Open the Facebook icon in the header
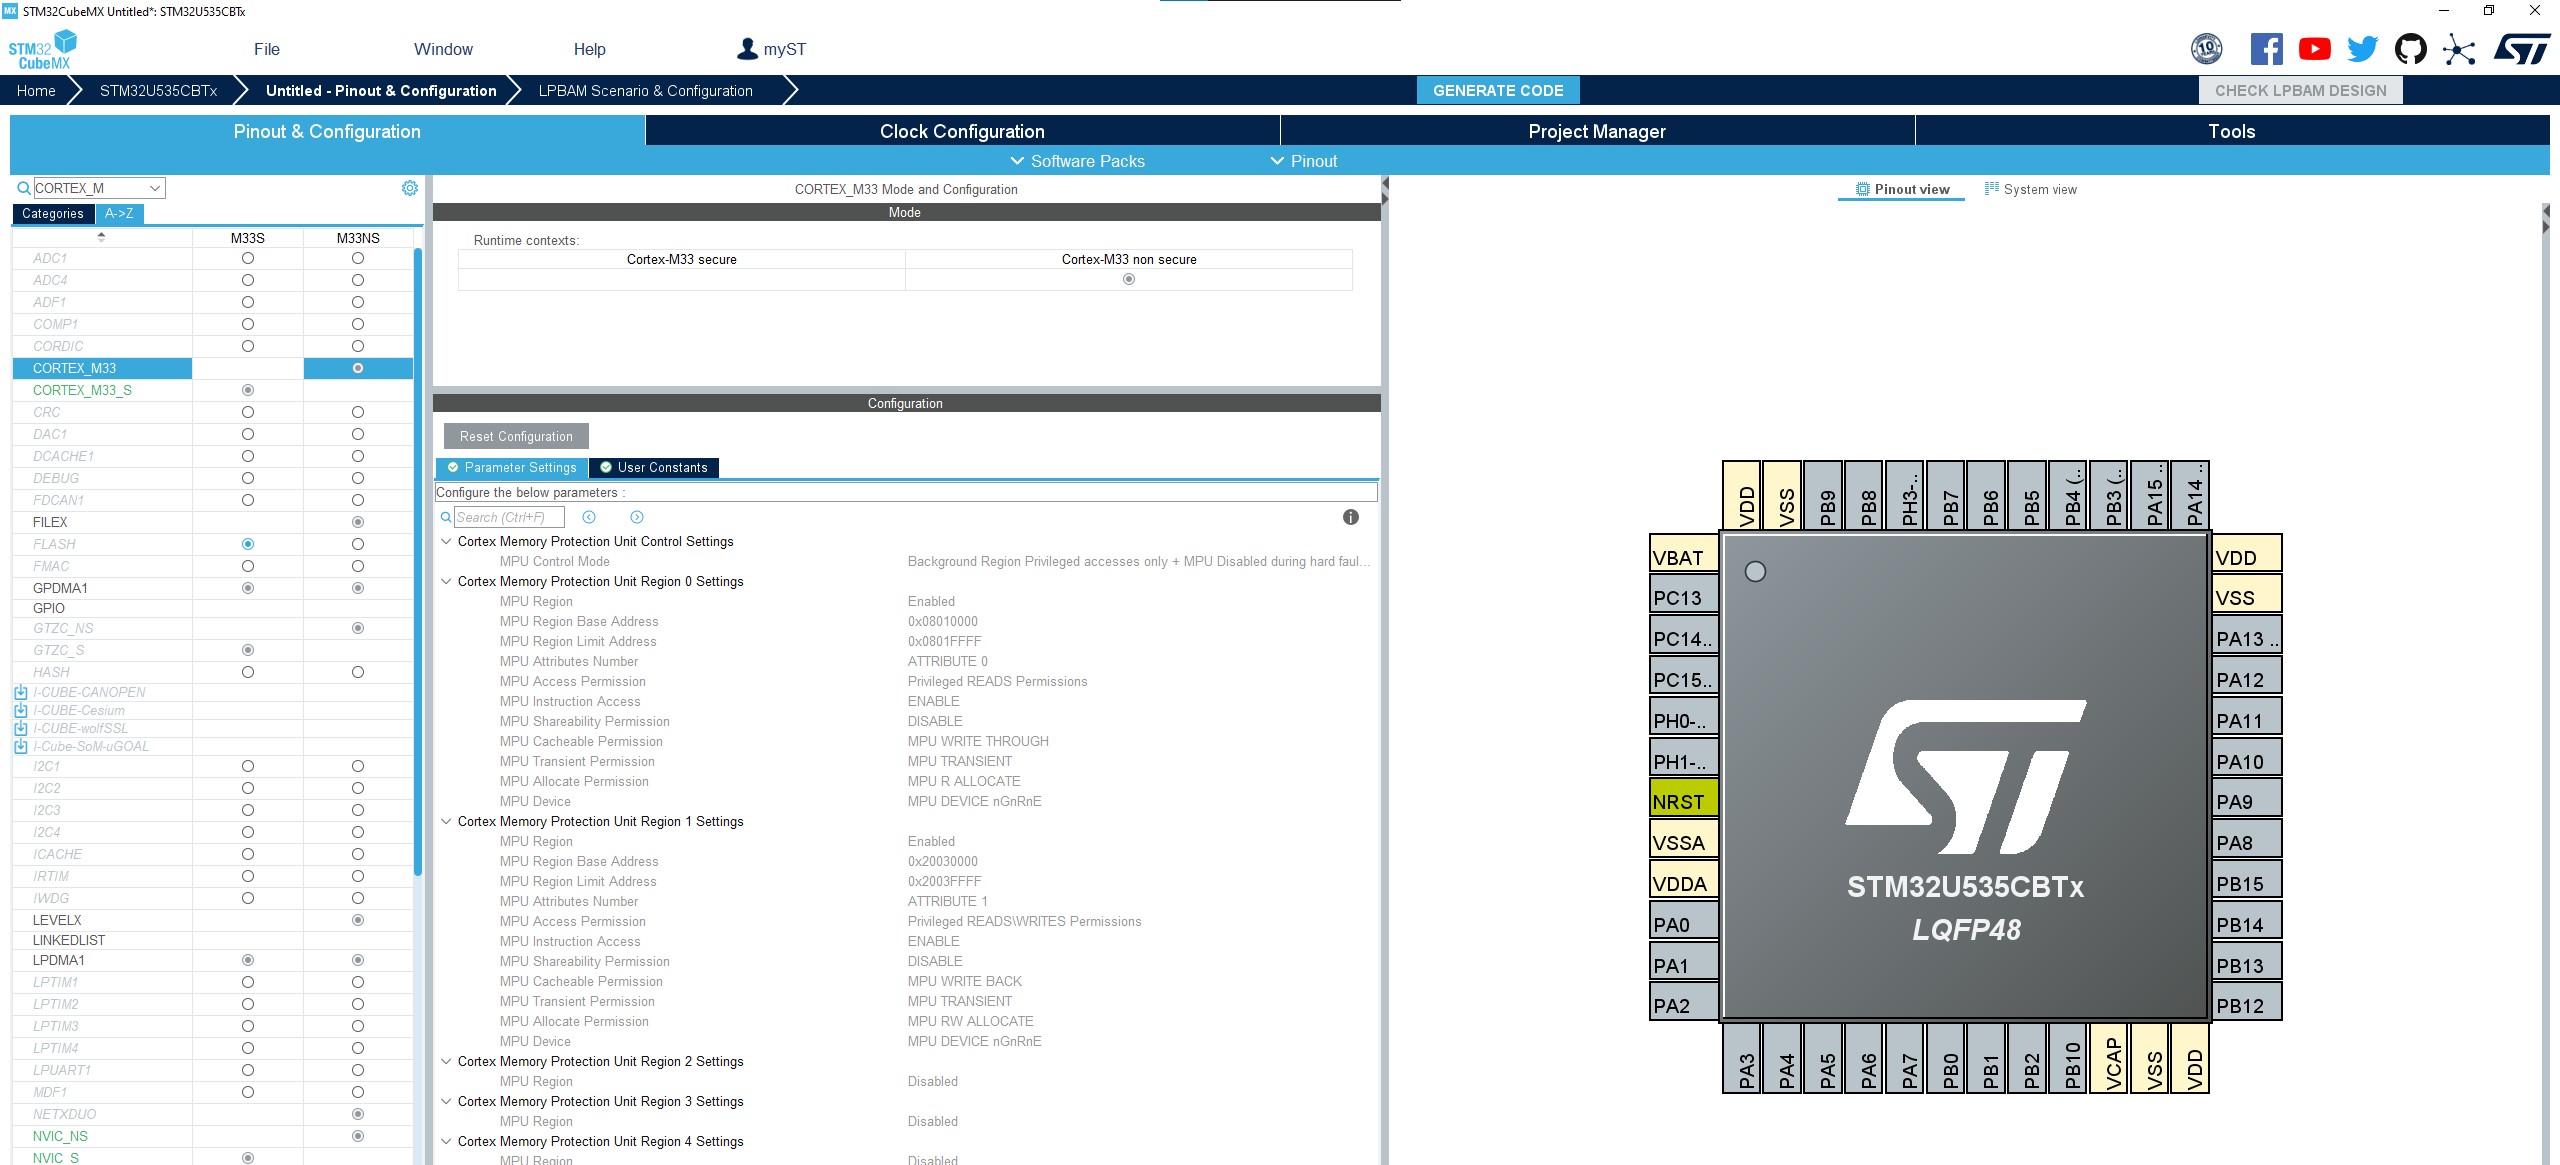2560x1165 pixels. coord(2266,48)
